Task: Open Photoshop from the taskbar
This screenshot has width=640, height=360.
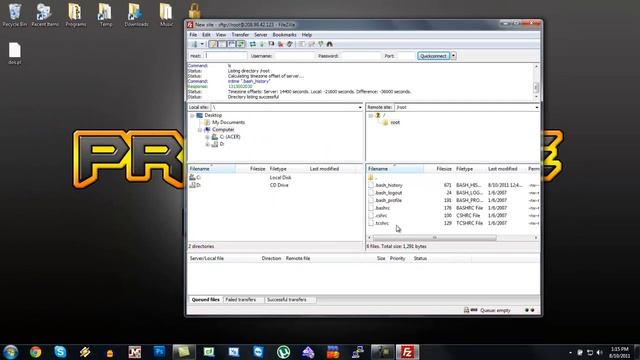Action: [159, 352]
